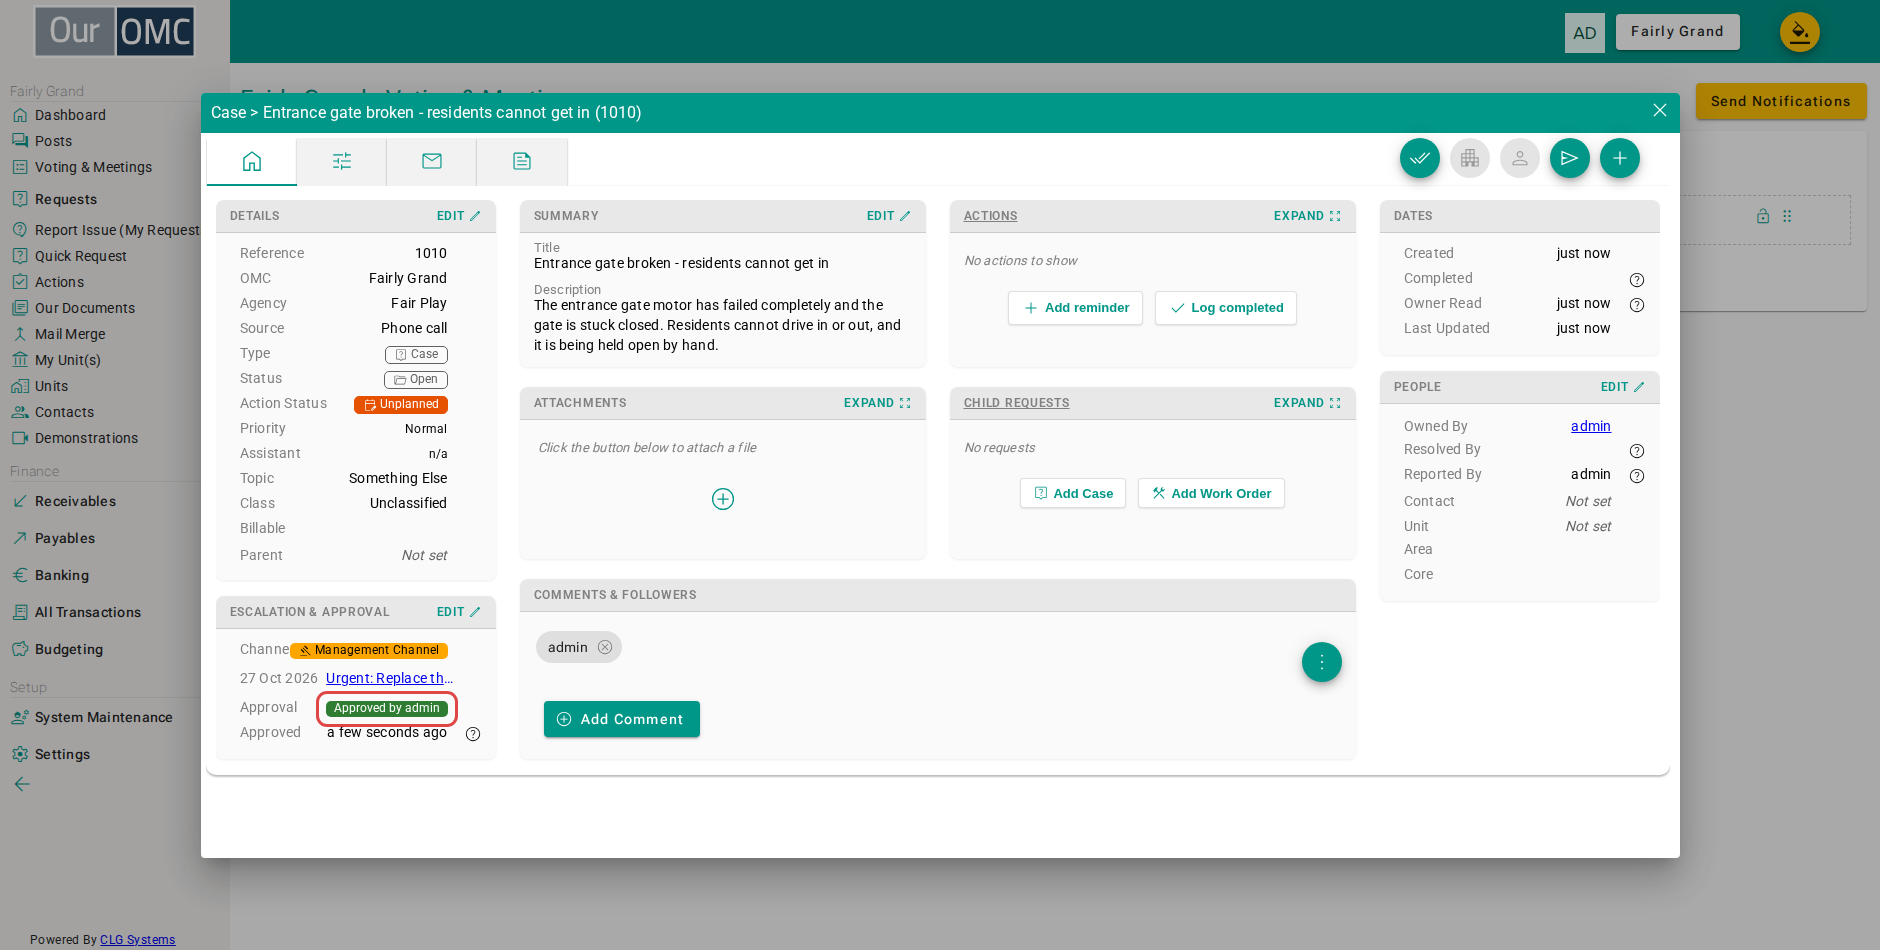This screenshot has height=950, width=1880.
Task: Click the building icon button
Action: tap(1470, 158)
